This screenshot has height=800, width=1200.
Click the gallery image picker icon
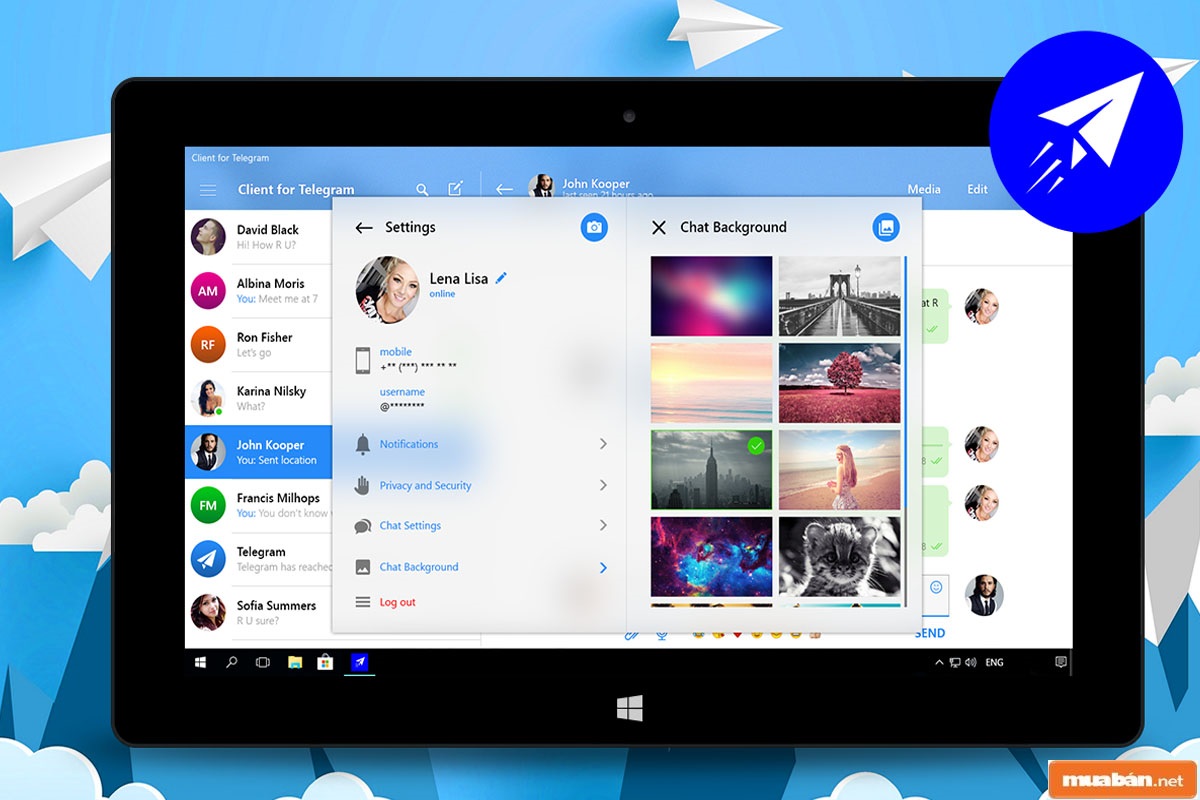(885, 227)
